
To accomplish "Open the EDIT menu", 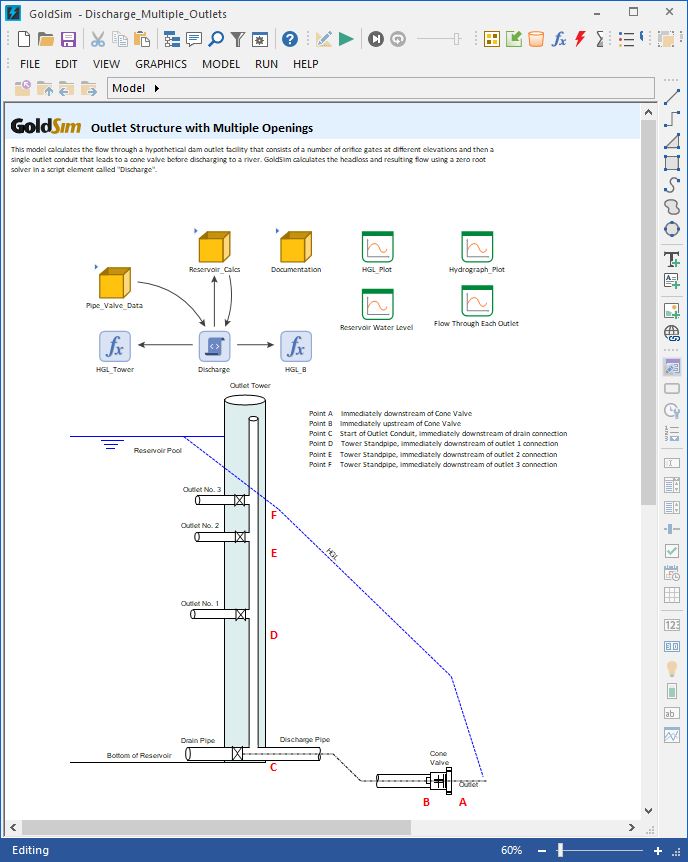I will (66, 64).
